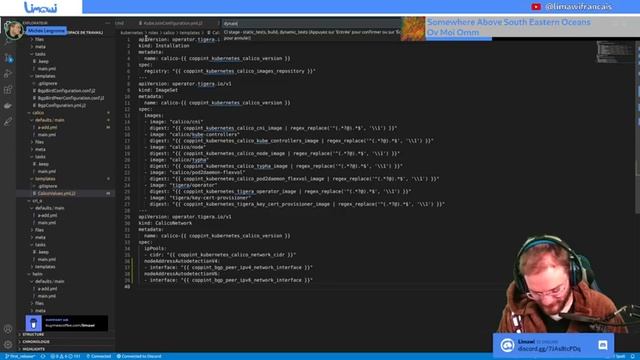Open Explorer views and more actions menu
Viewport: 640px width, 360px height.
point(108,23)
